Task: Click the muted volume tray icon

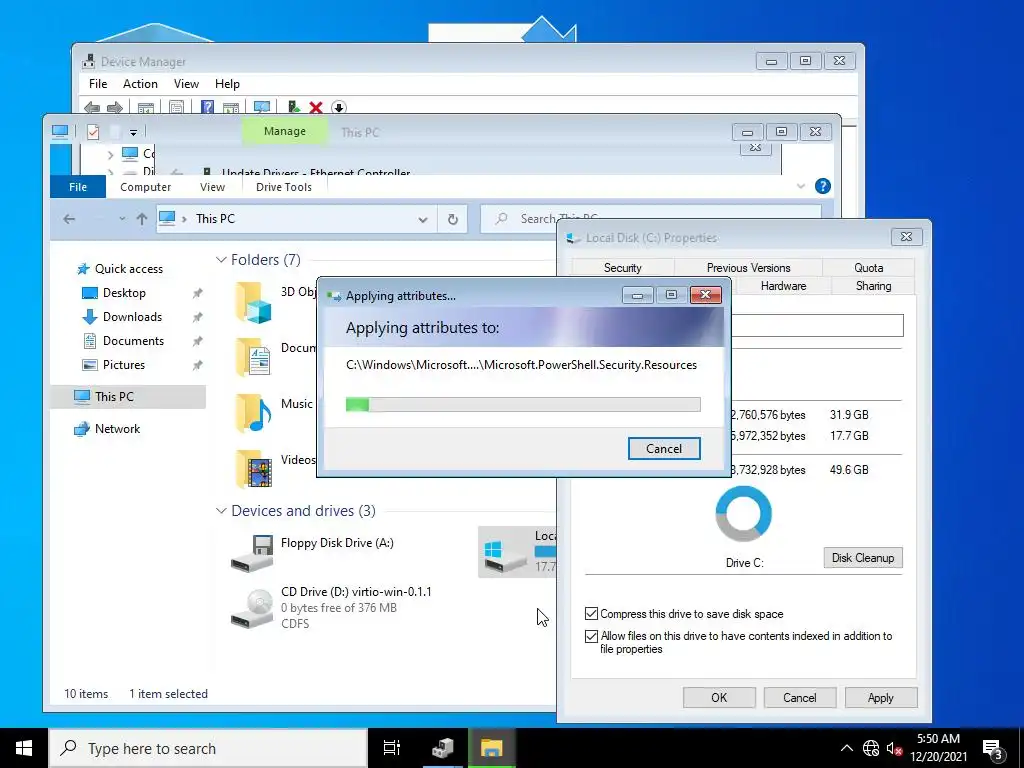Action: point(893,748)
